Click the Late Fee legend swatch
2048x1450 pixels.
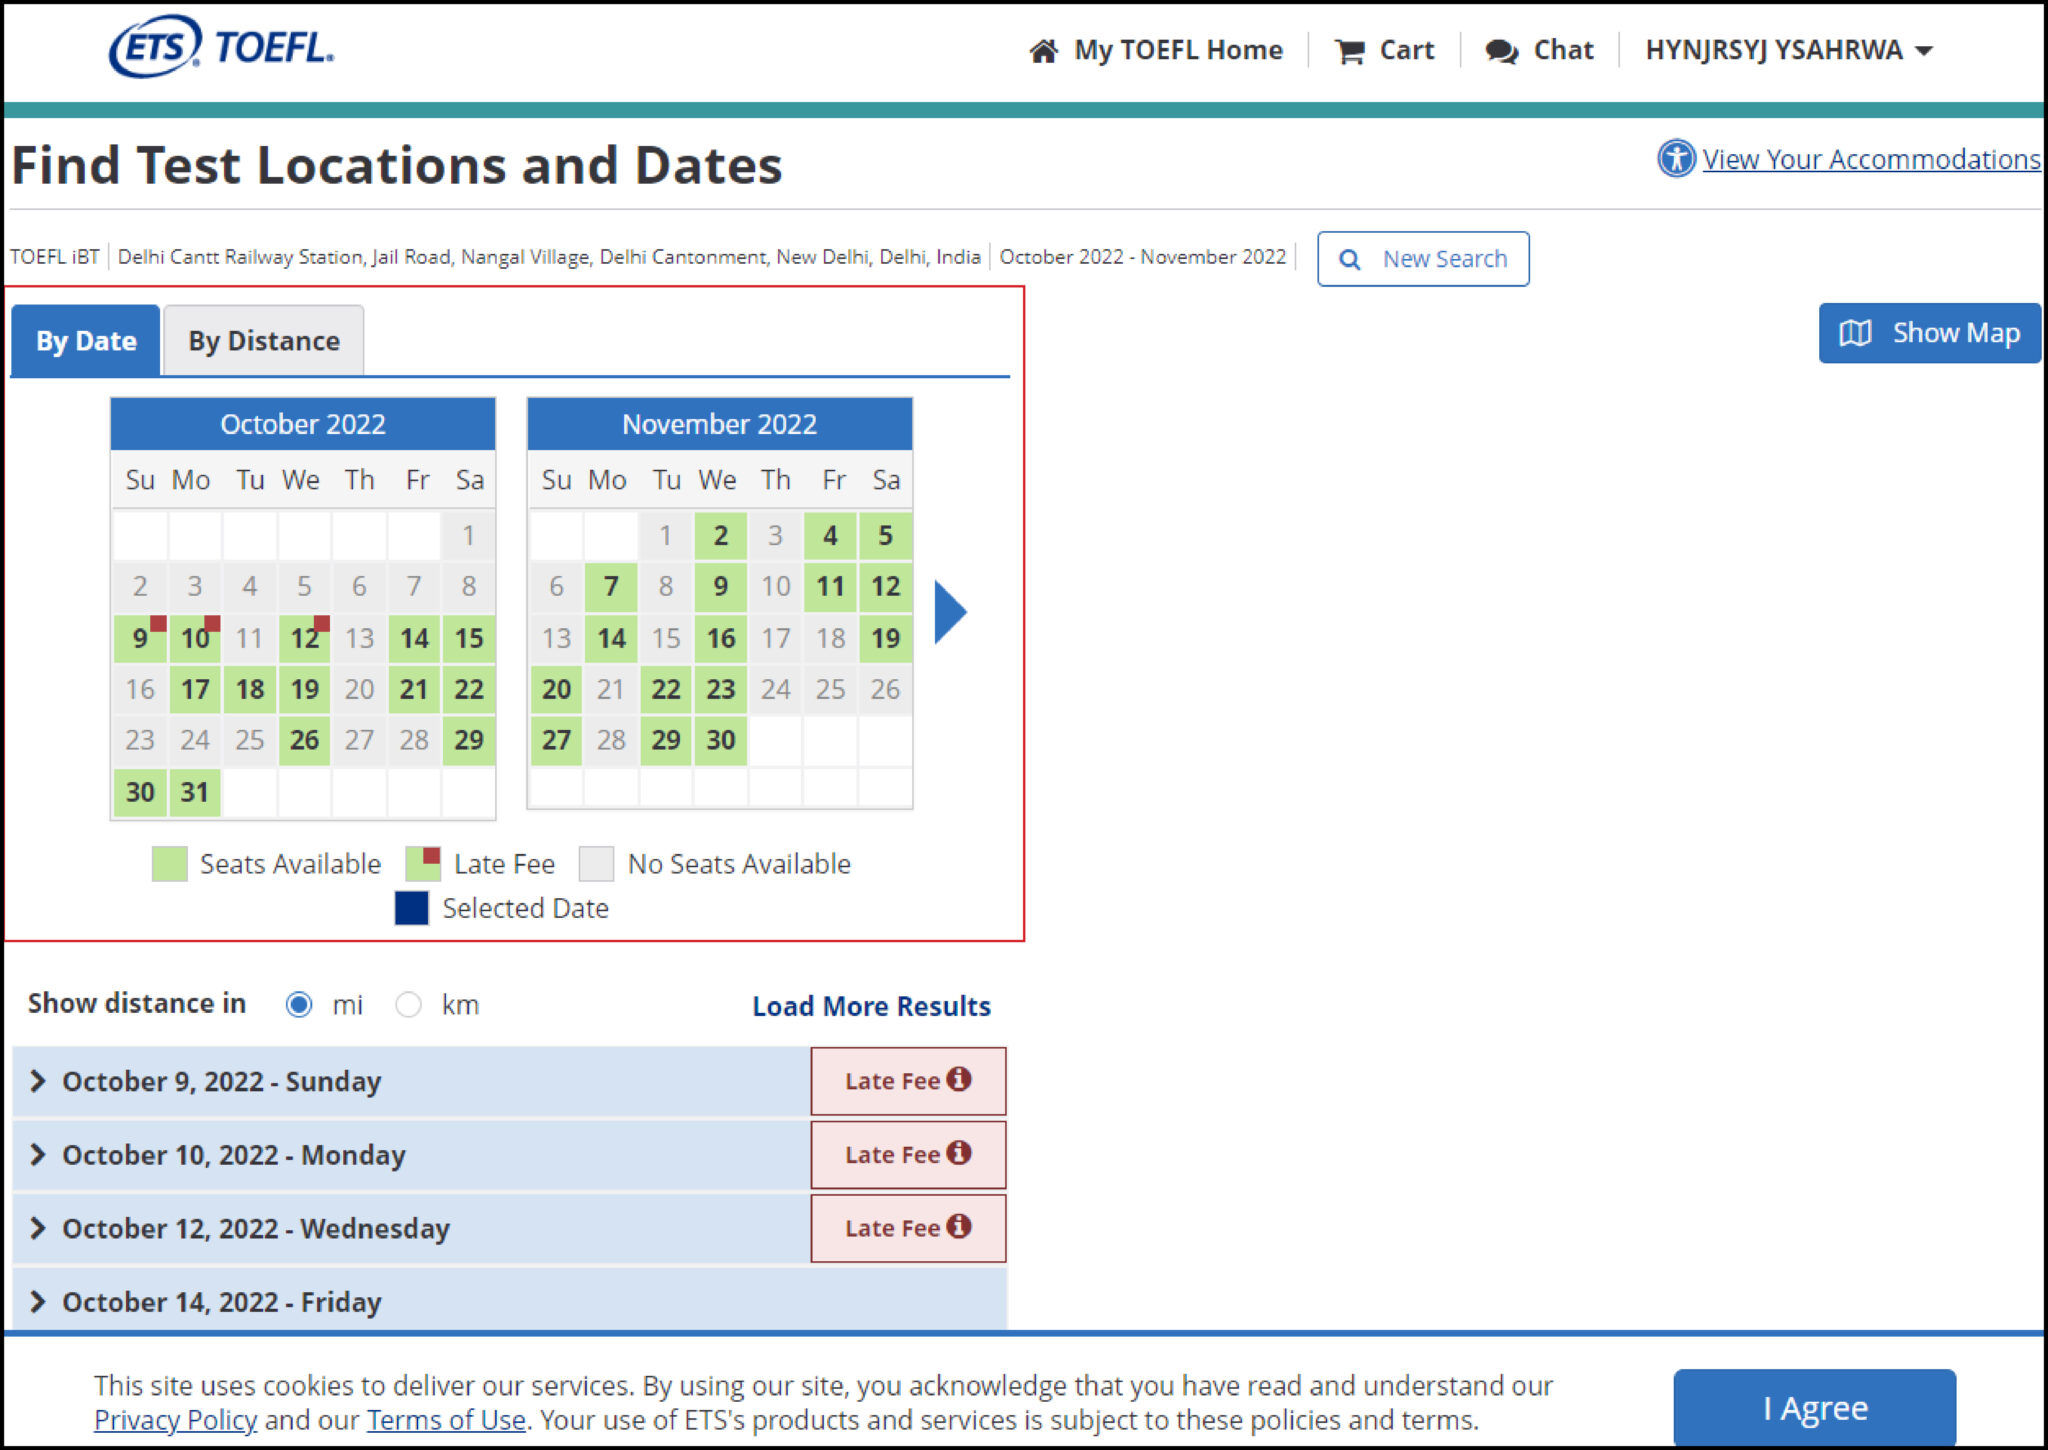(x=423, y=863)
